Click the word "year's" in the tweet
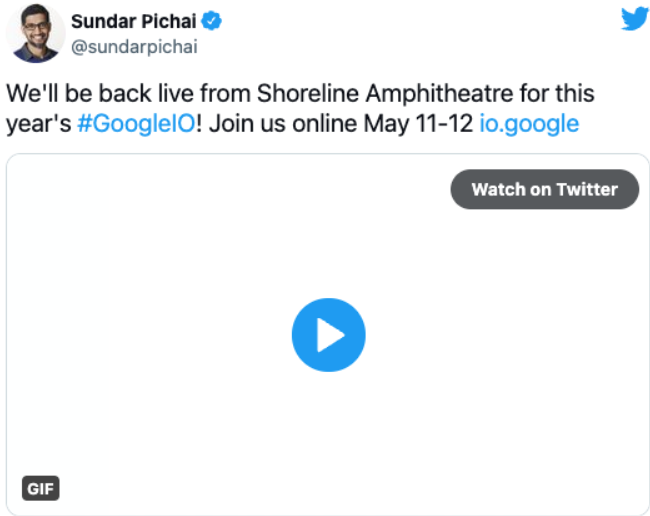Screen dimensions: 650x516 (39, 125)
